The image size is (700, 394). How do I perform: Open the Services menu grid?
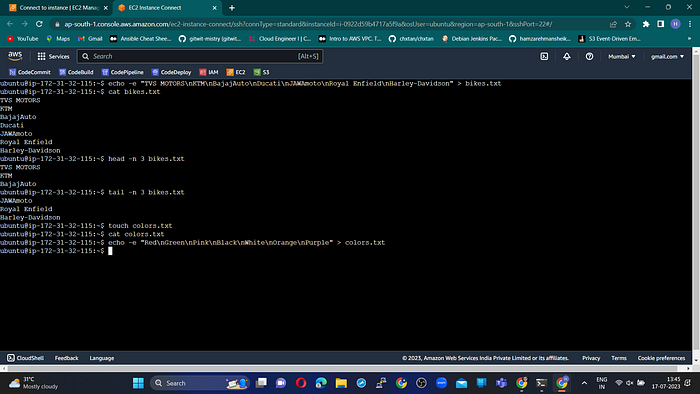click(x=53, y=56)
